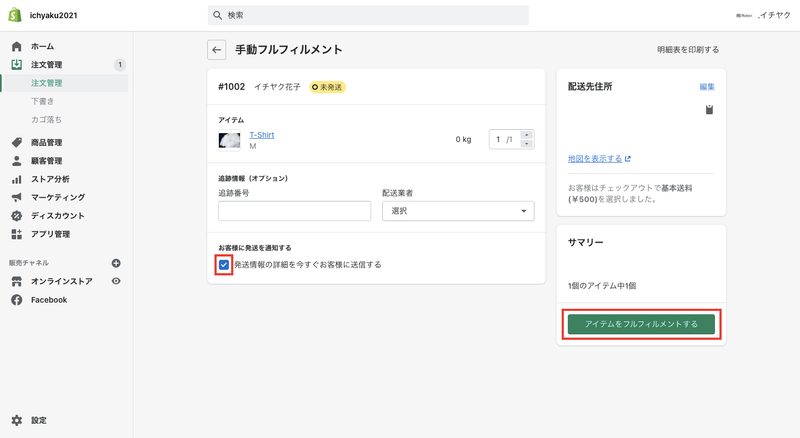800x438 pixels.
Task: Click the Shopify logo icon
Action: [x=15, y=15]
